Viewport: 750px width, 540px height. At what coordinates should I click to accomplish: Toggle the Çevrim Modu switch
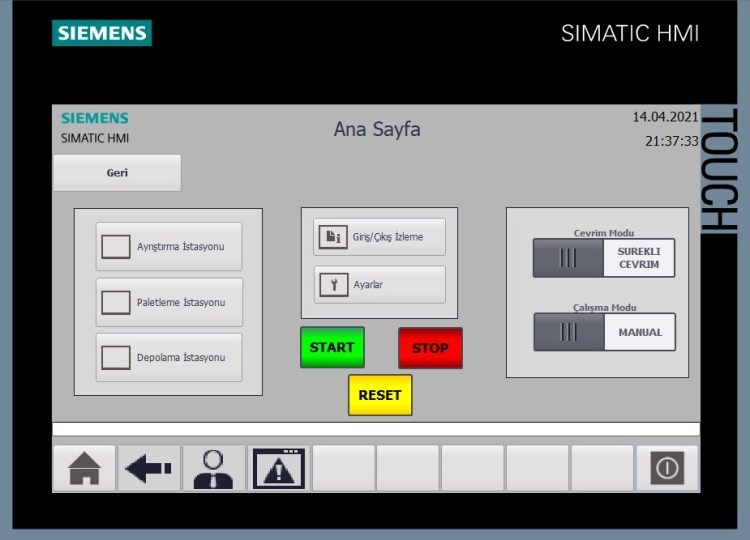[568, 258]
